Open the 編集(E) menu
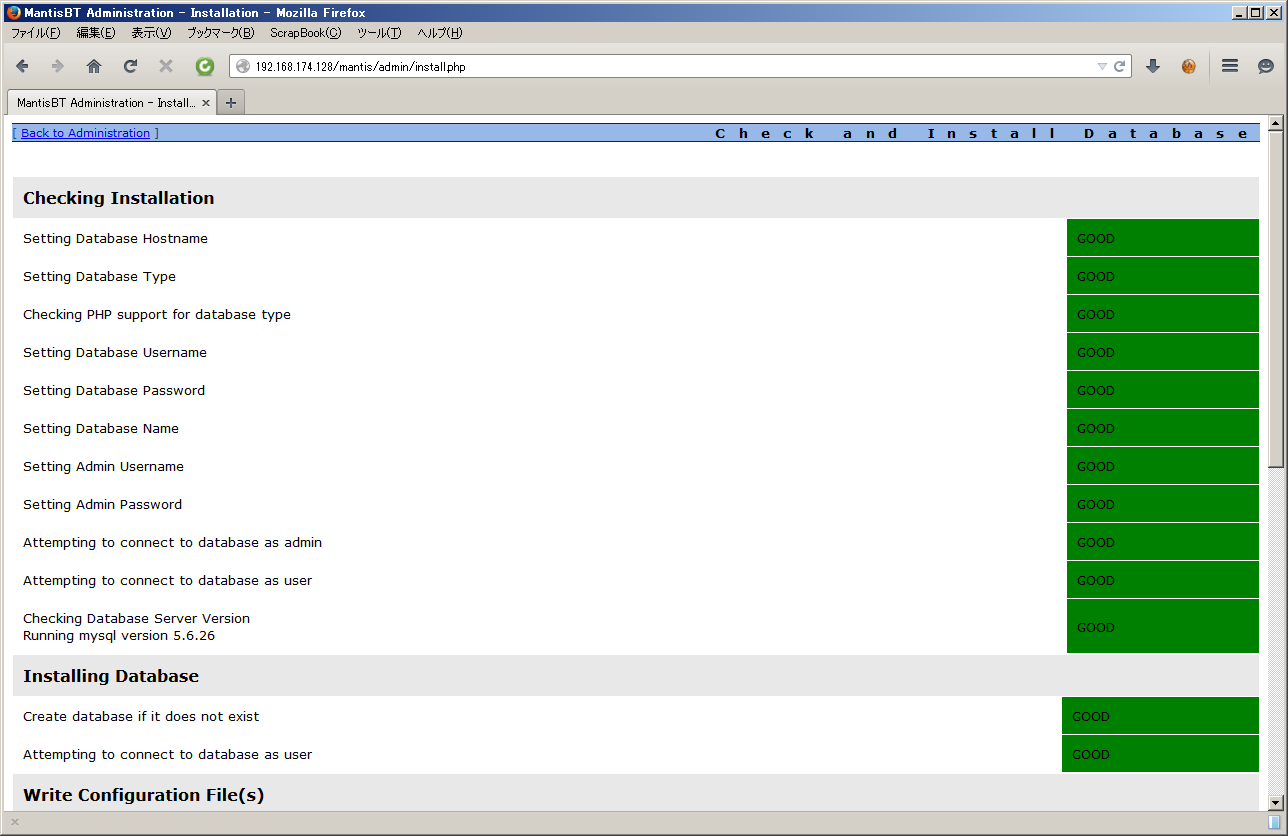Image resolution: width=1288 pixels, height=836 pixels. click(x=96, y=33)
